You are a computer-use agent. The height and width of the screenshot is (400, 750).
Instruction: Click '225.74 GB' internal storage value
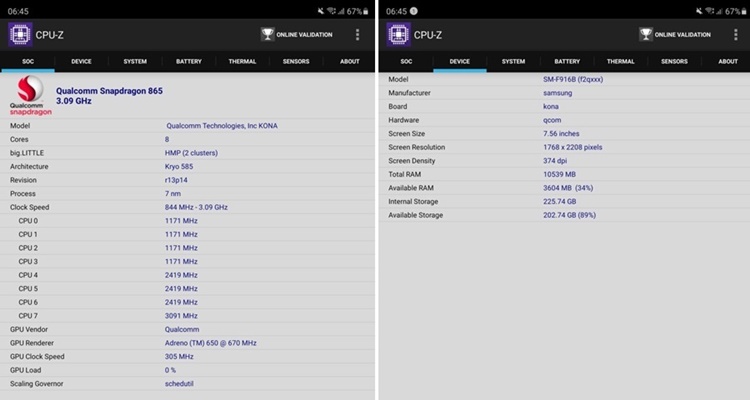(560, 201)
